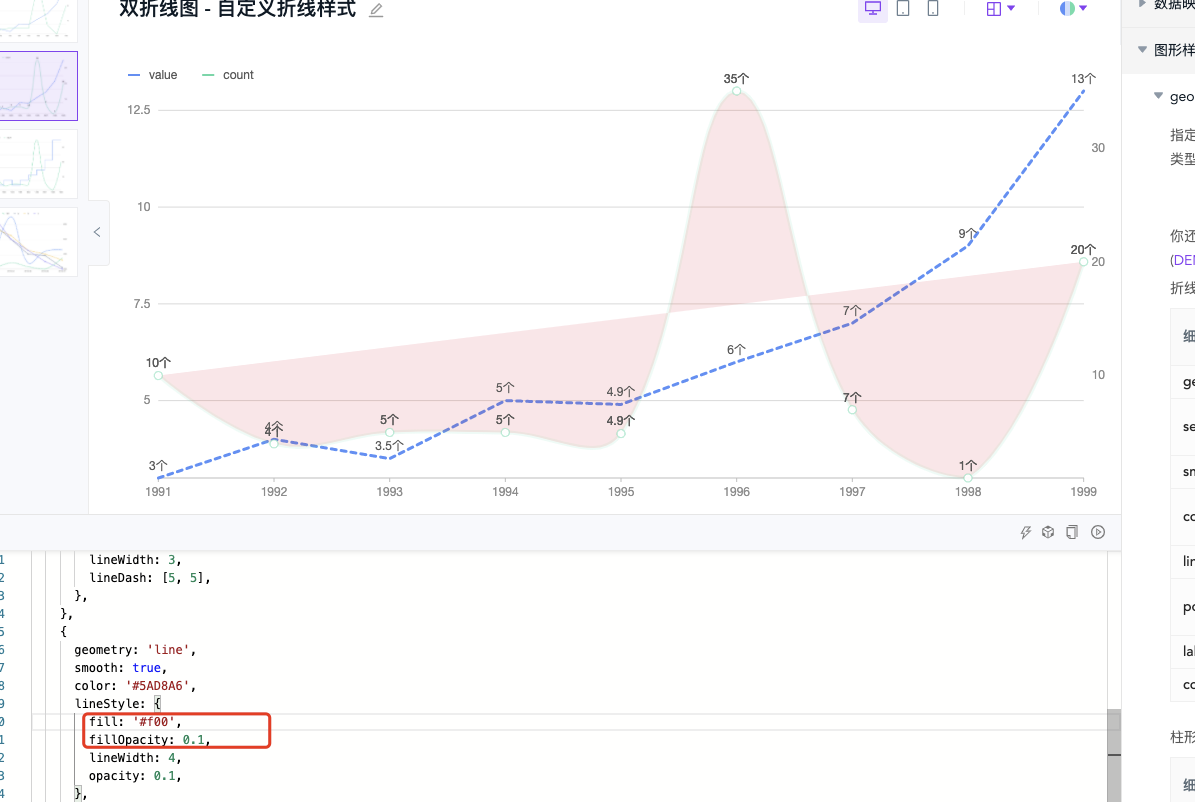
Task: Click the copy code icon in the editor toolbar
Action: (x=1071, y=532)
